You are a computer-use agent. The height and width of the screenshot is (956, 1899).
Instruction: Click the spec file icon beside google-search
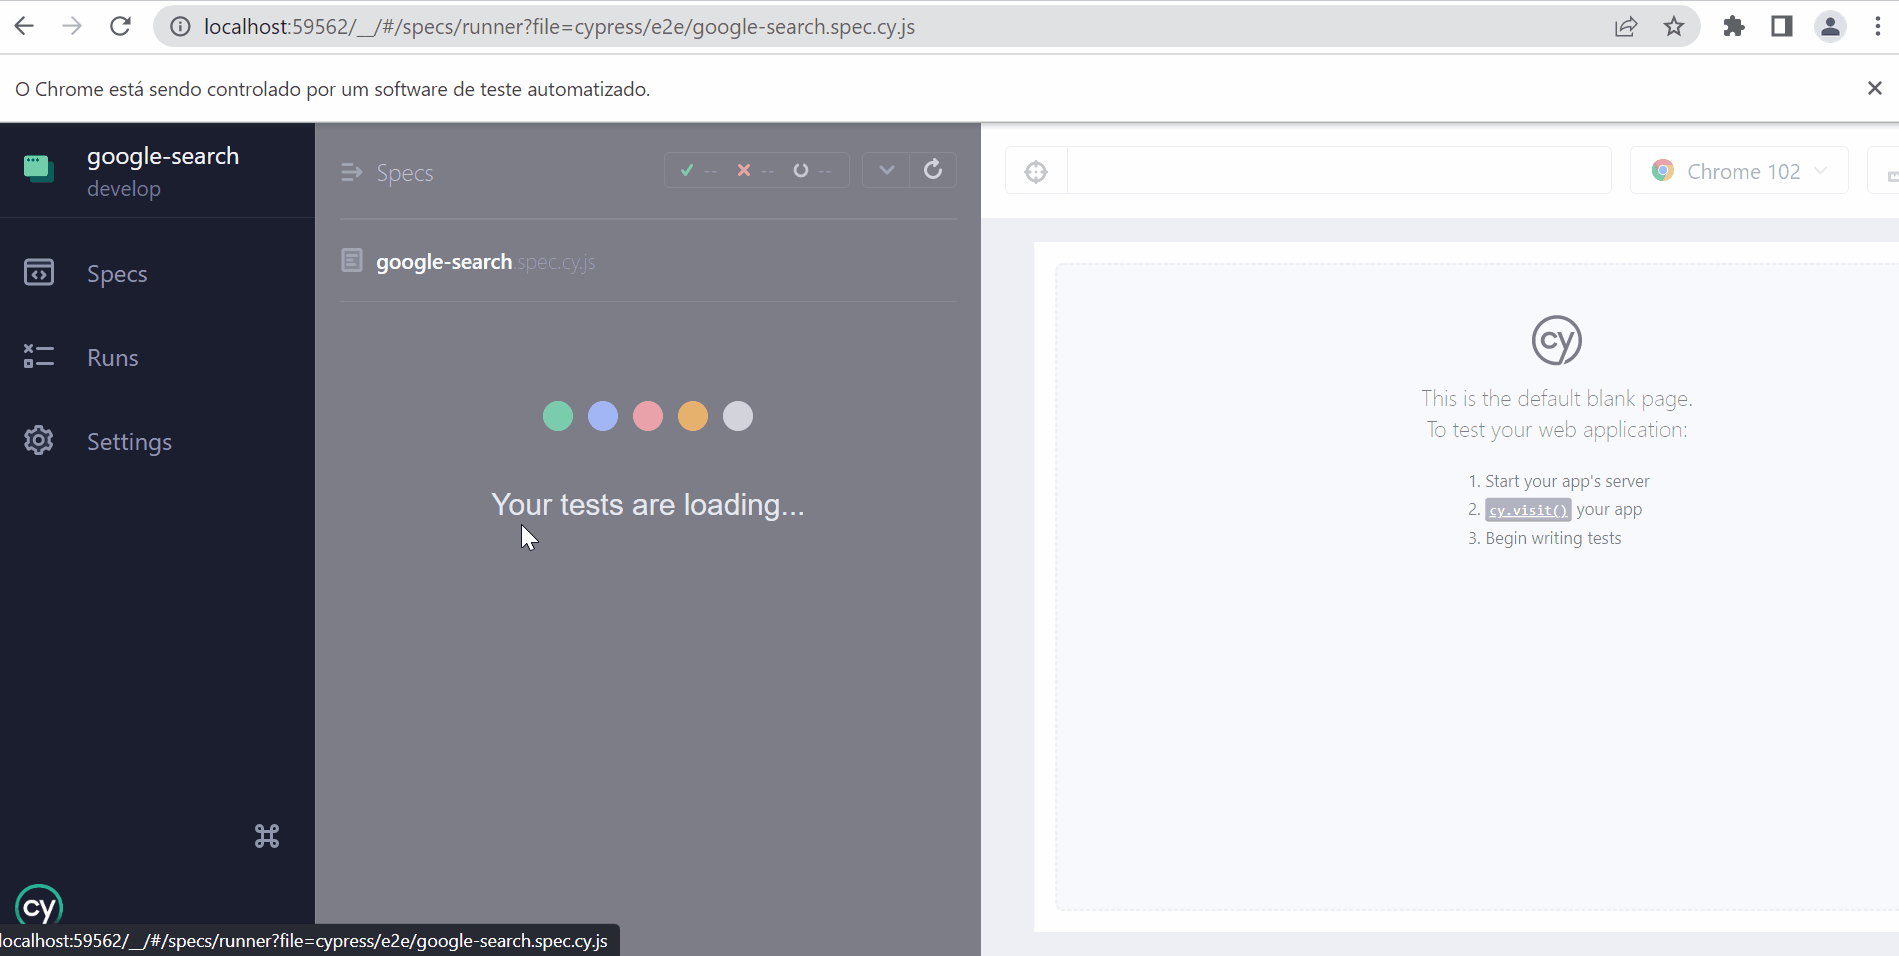click(352, 260)
